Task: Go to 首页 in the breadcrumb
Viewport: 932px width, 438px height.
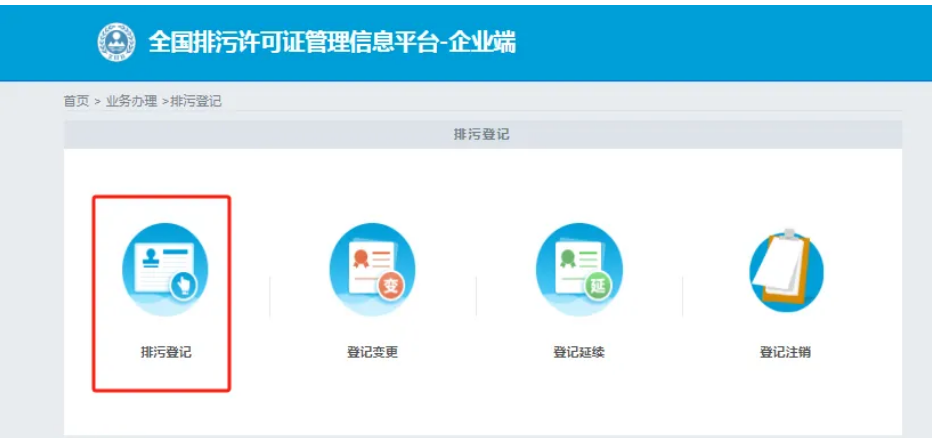Action: 76,101
